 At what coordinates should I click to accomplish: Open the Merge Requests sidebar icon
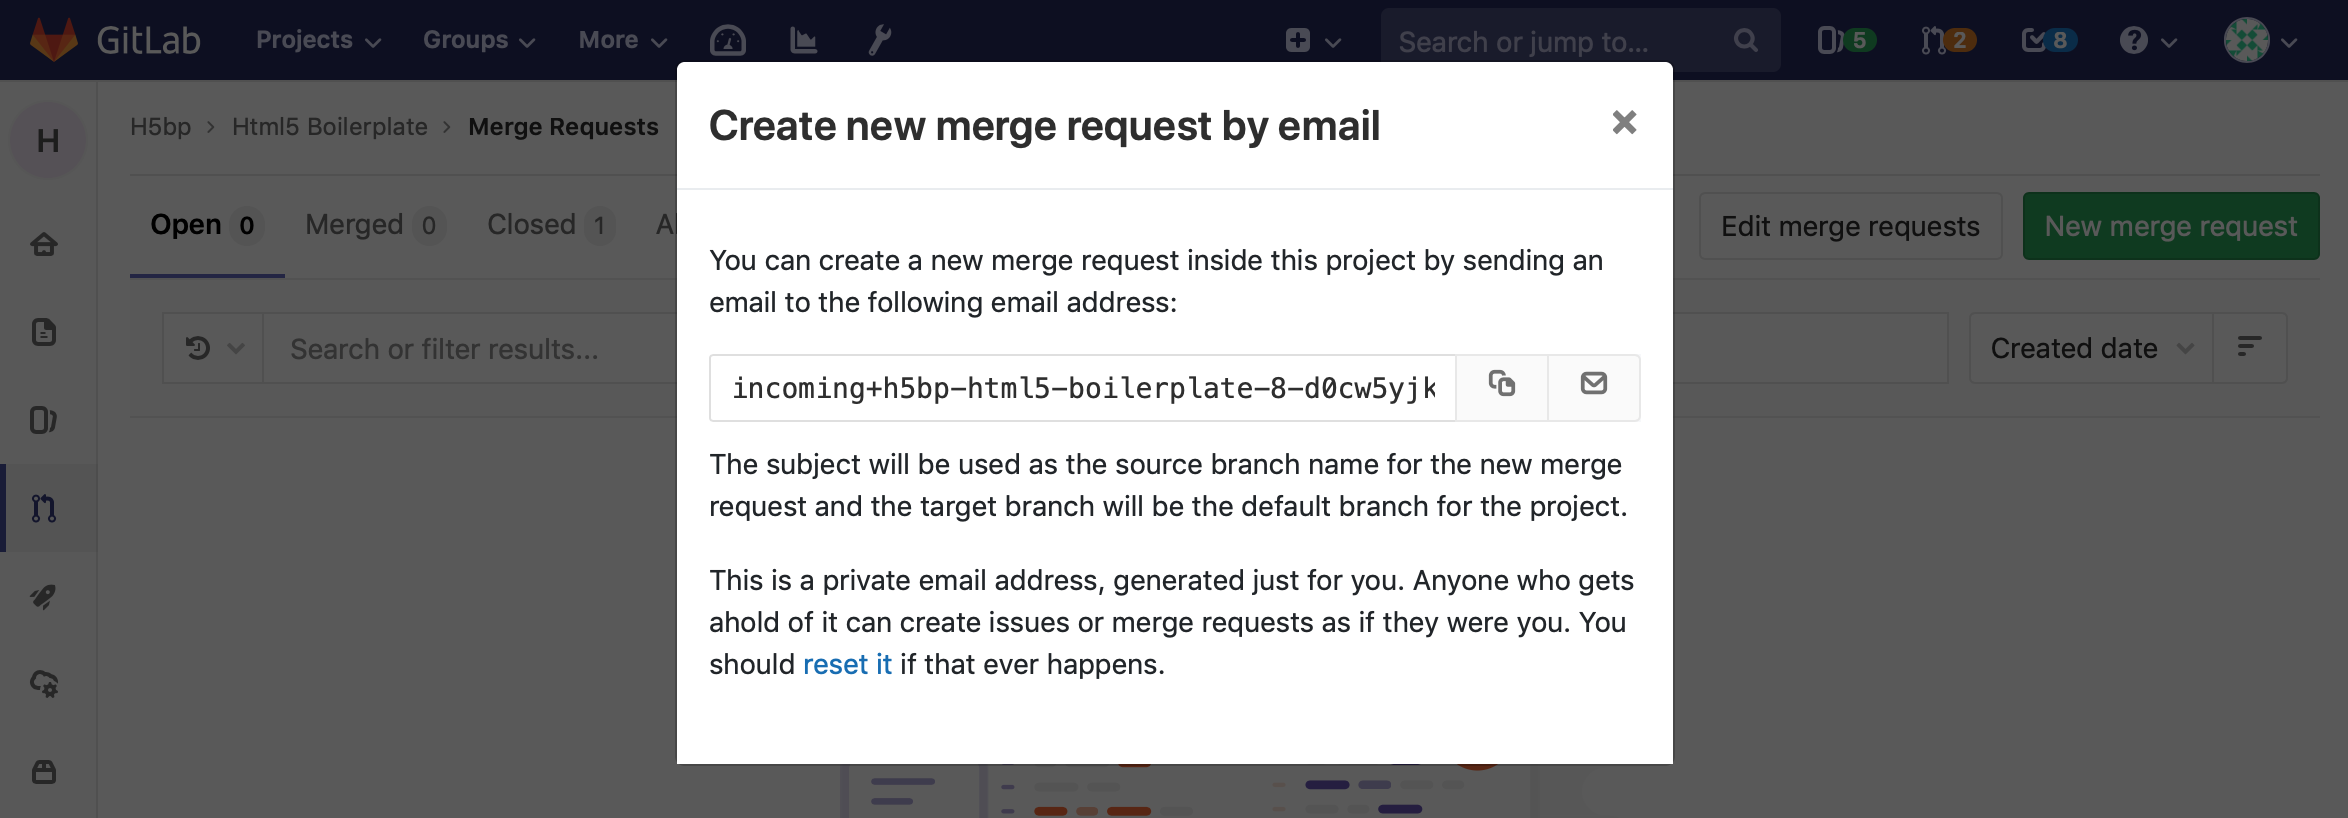44,508
